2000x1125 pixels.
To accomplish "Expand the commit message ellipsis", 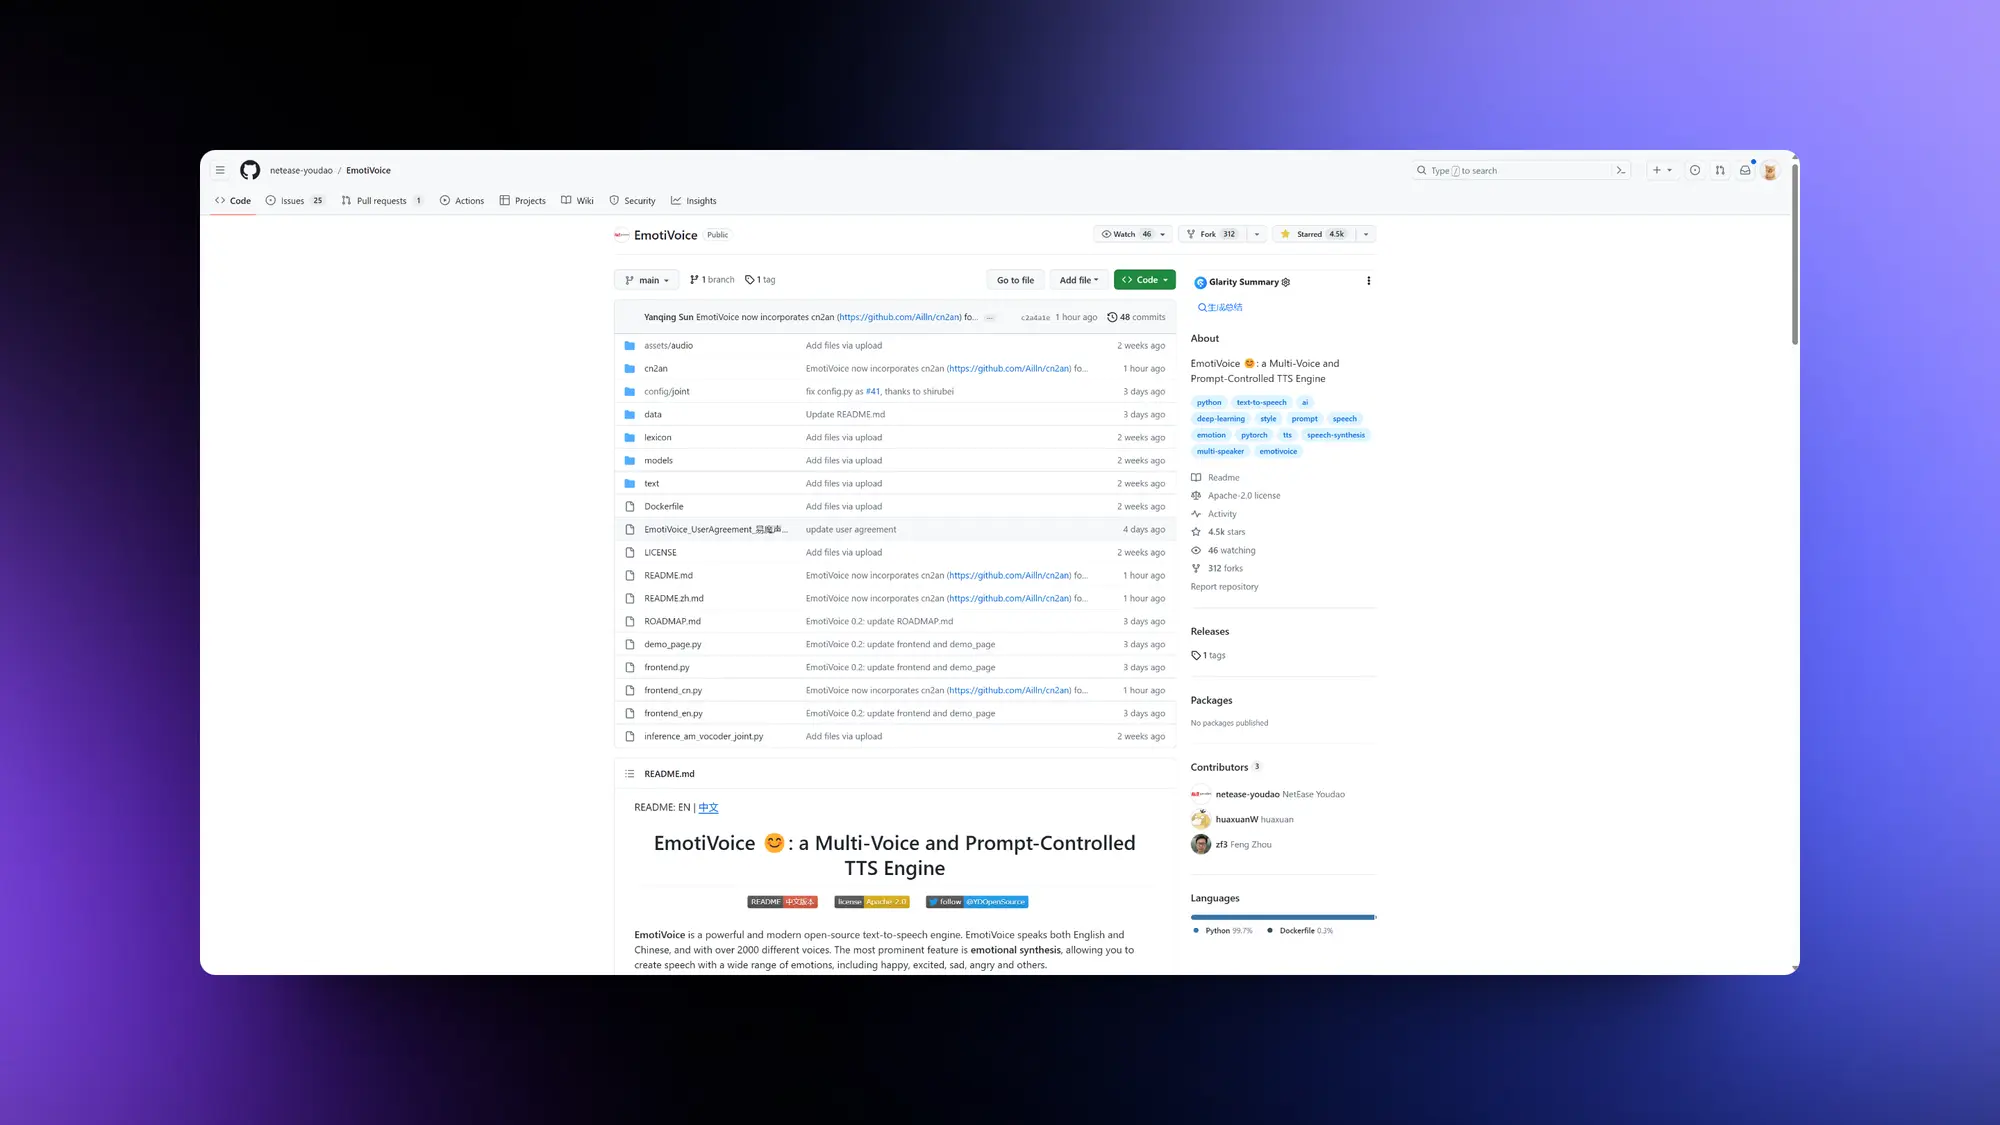I will (x=990, y=317).
